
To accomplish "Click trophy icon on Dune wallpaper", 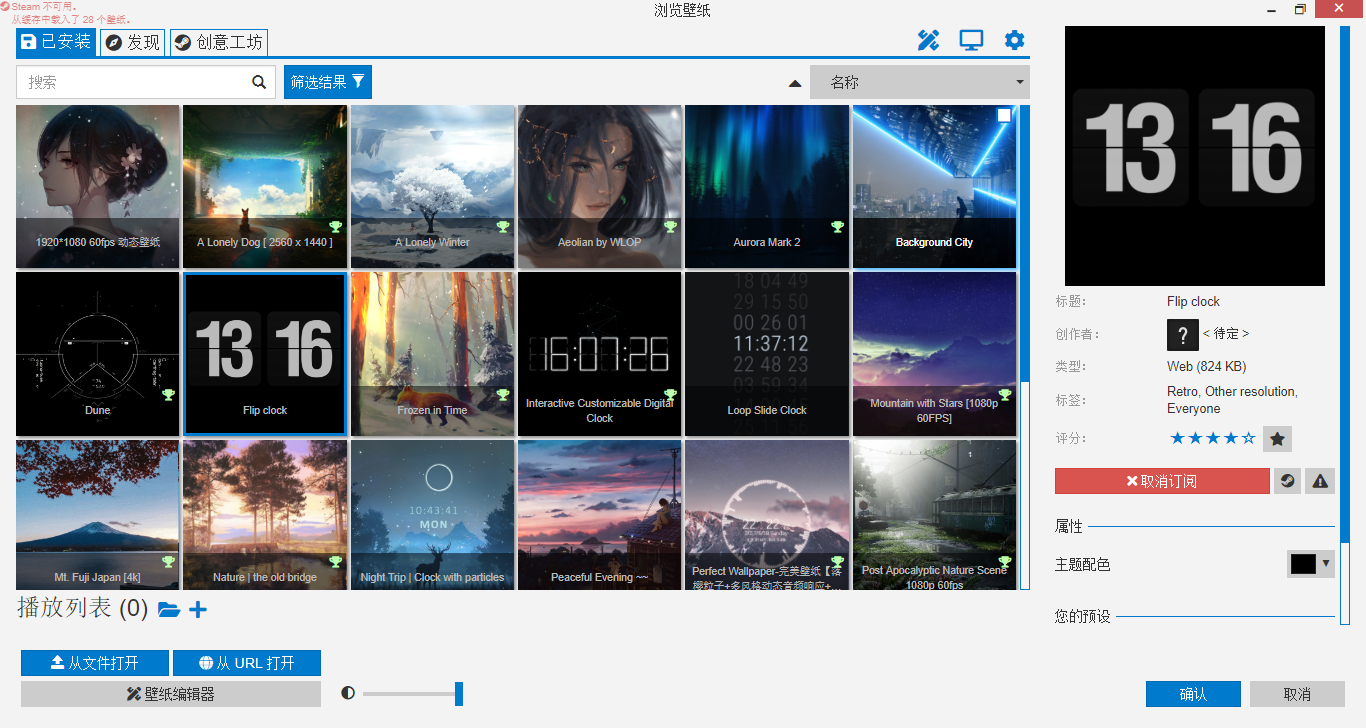I will (169, 395).
